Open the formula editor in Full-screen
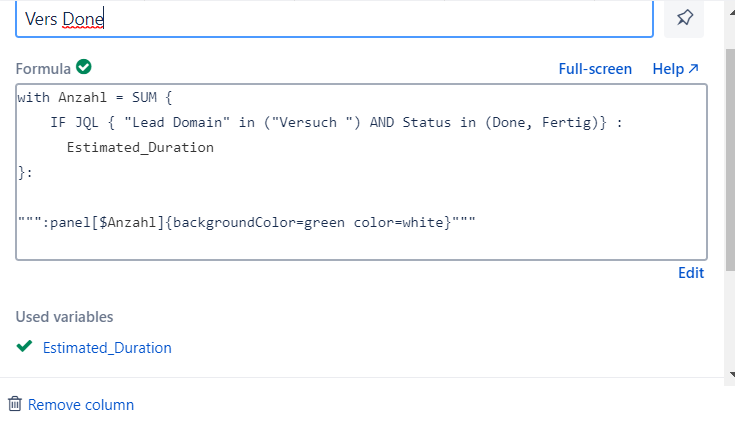This screenshot has height=421, width=735. 595,69
